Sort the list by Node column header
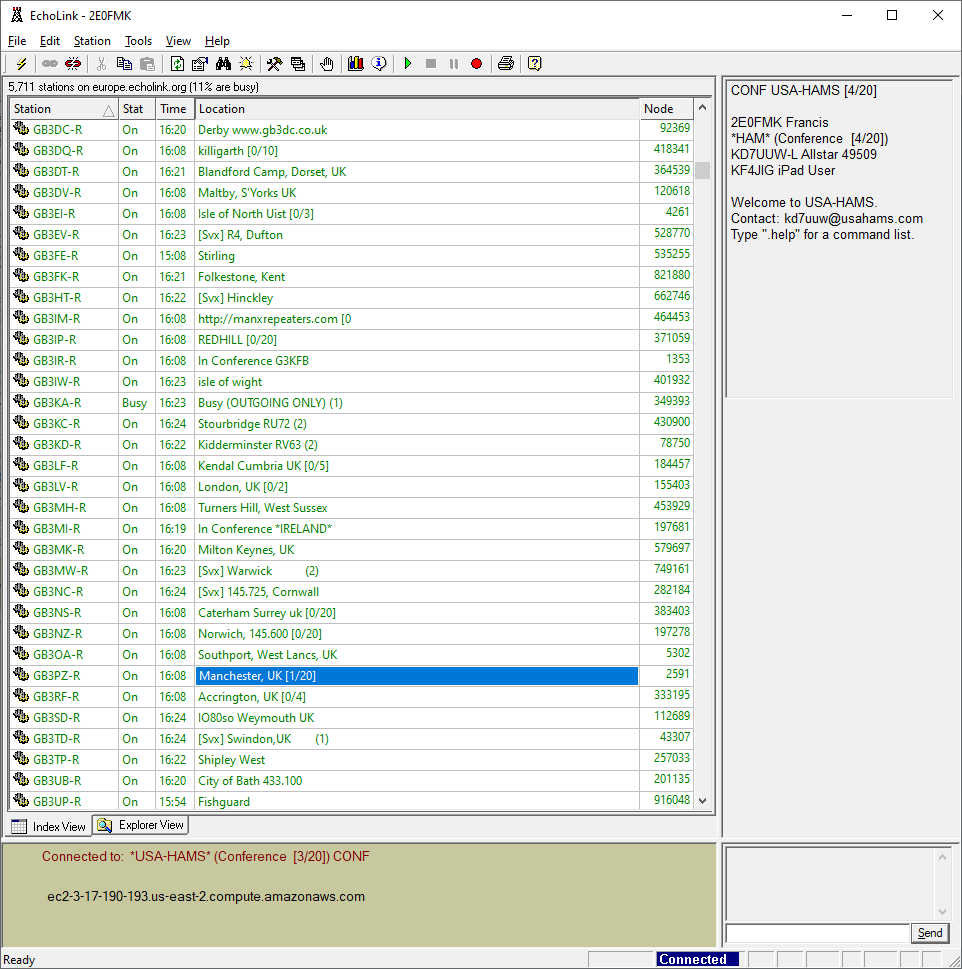This screenshot has height=969, width=962. pyautogui.click(x=665, y=109)
